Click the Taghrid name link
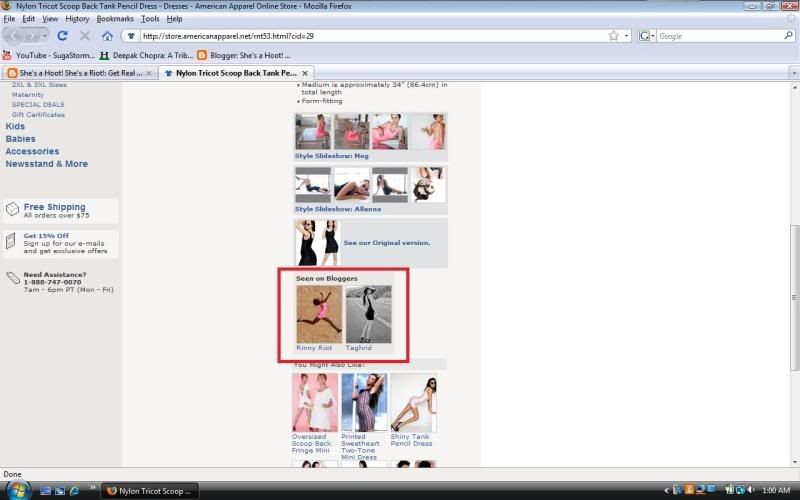The image size is (800, 500). coord(359,348)
